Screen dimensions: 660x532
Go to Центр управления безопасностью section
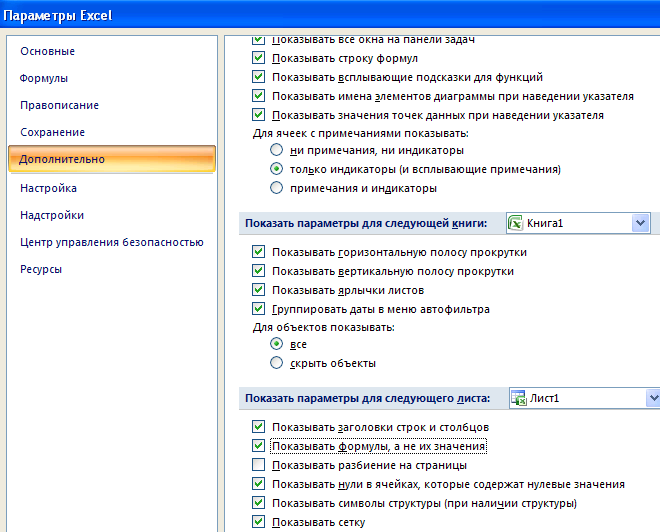[x=112, y=242]
